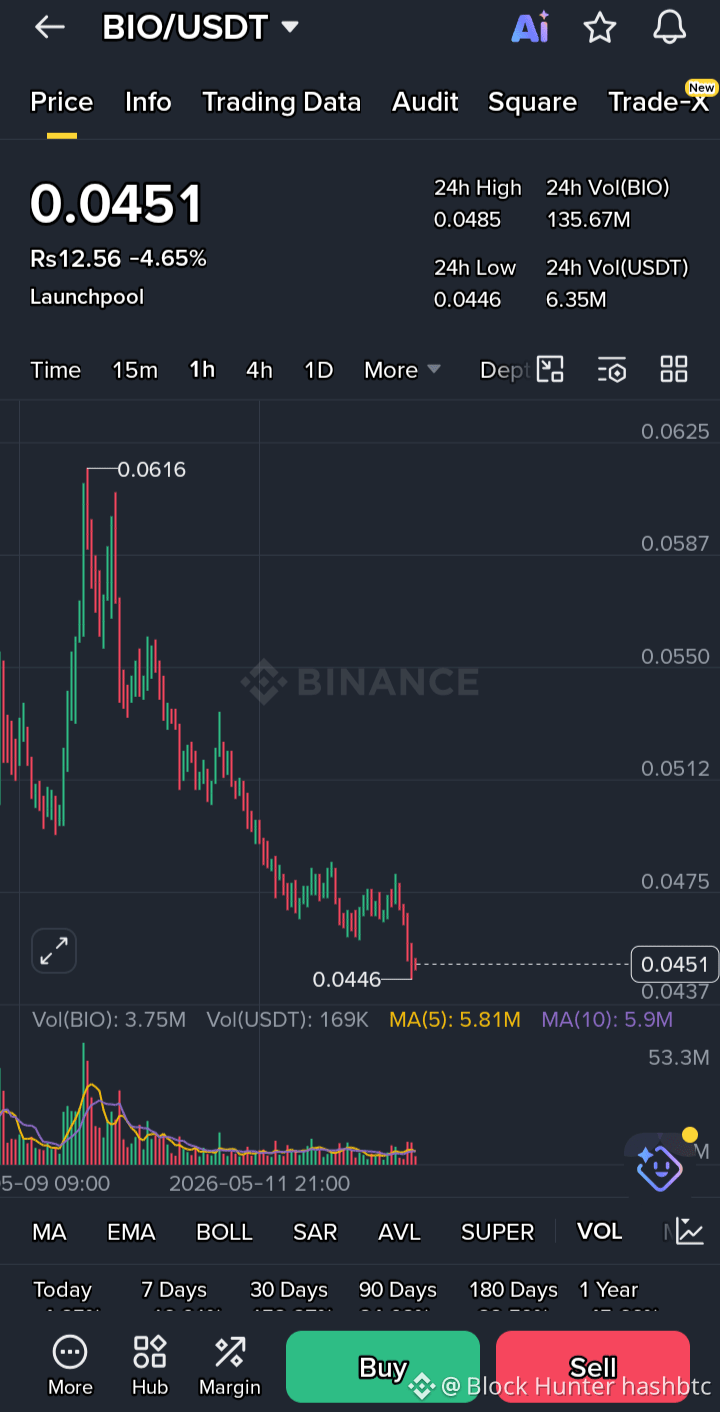
Task: Tap the 0.0616 high marker on chart
Action: coord(152,469)
